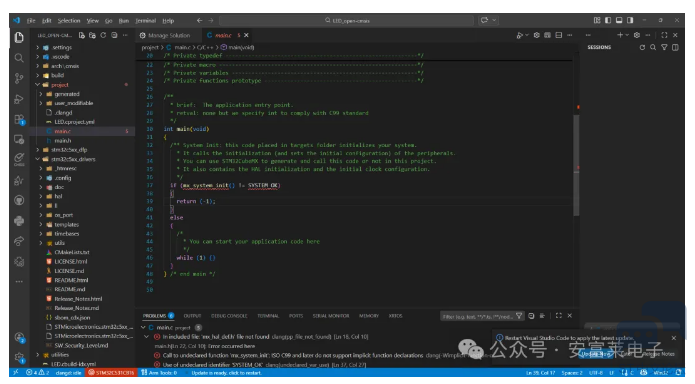The width and height of the screenshot is (695, 384).
Task: Go forward using the navigation arrow
Action: point(211,20)
